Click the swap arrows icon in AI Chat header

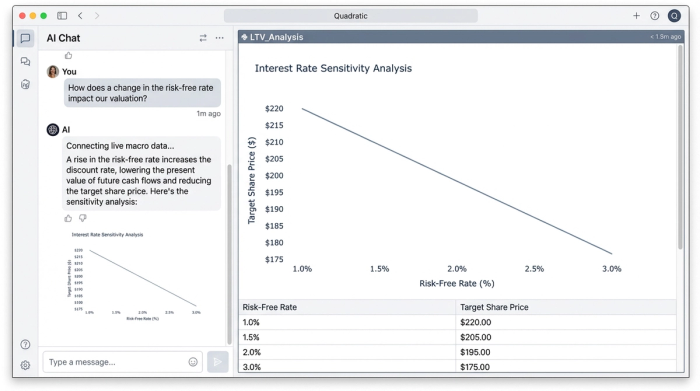click(x=203, y=38)
